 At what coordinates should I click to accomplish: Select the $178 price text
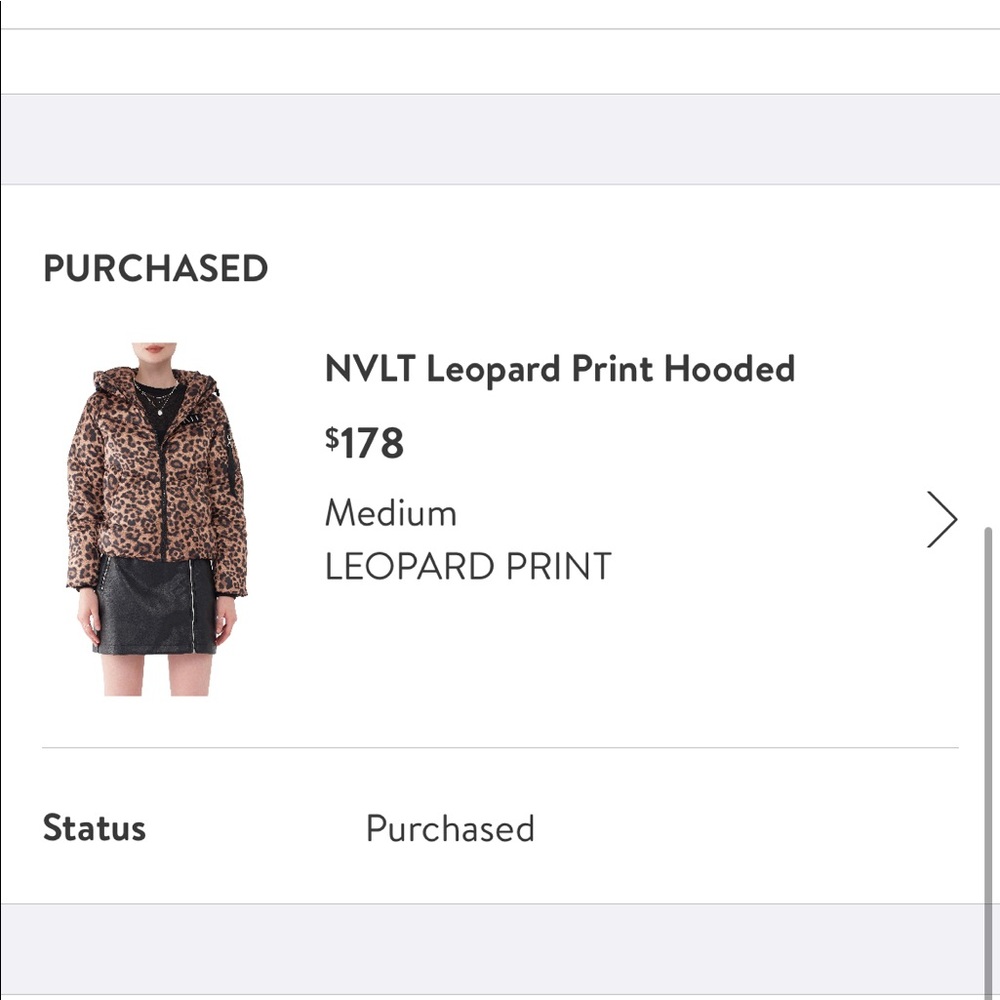click(364, 441)
